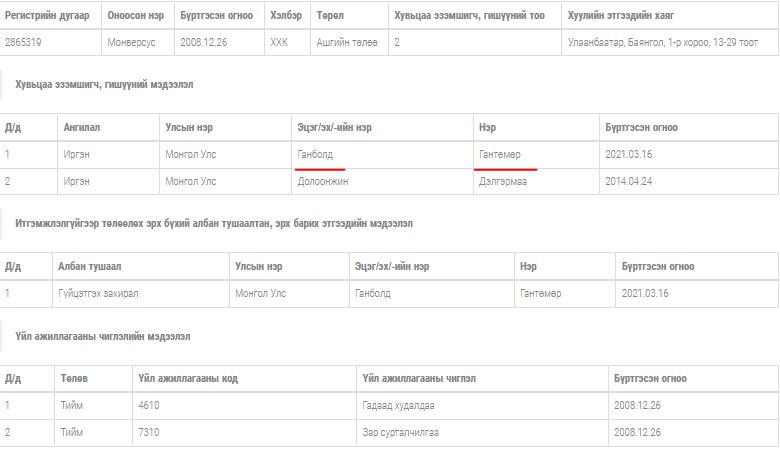Viewport: 780px width, 449px height.
Task: Click the registration date 2014.04.24
Action: click(631, 181)
